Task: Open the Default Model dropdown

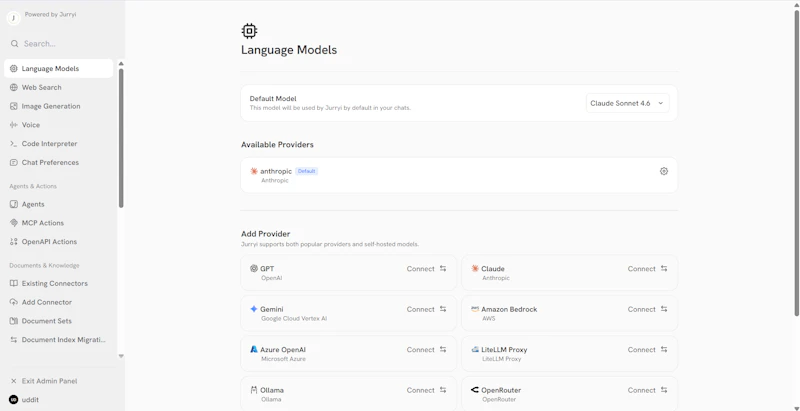Action: point(628,103)
